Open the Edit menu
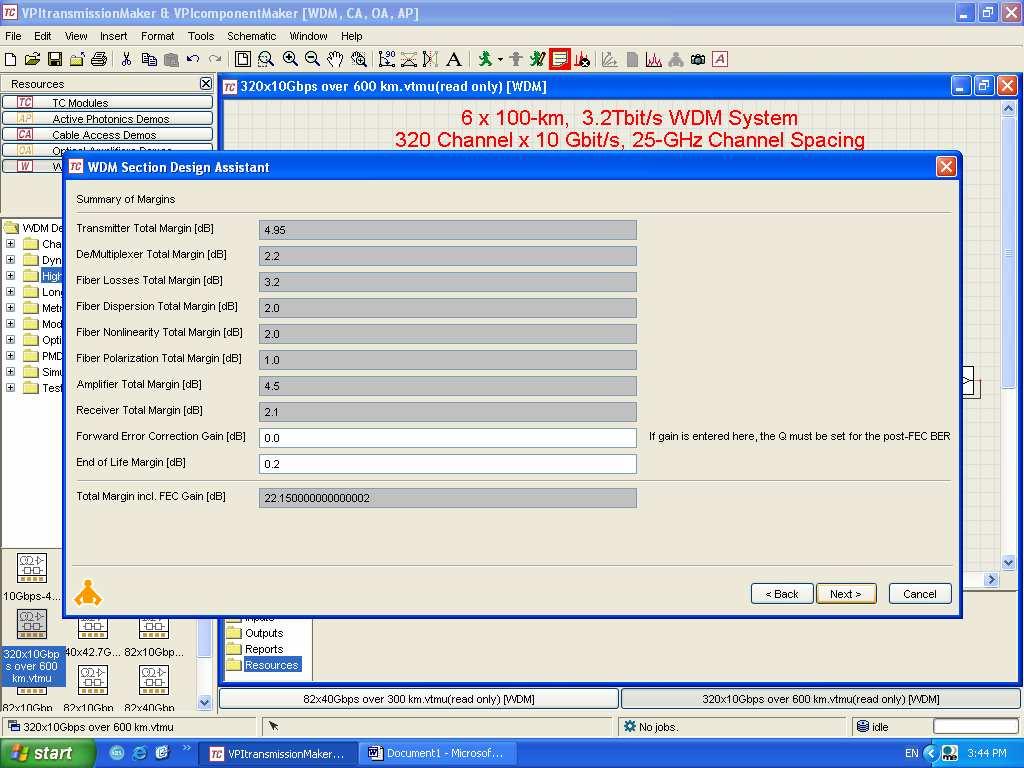 42,36
